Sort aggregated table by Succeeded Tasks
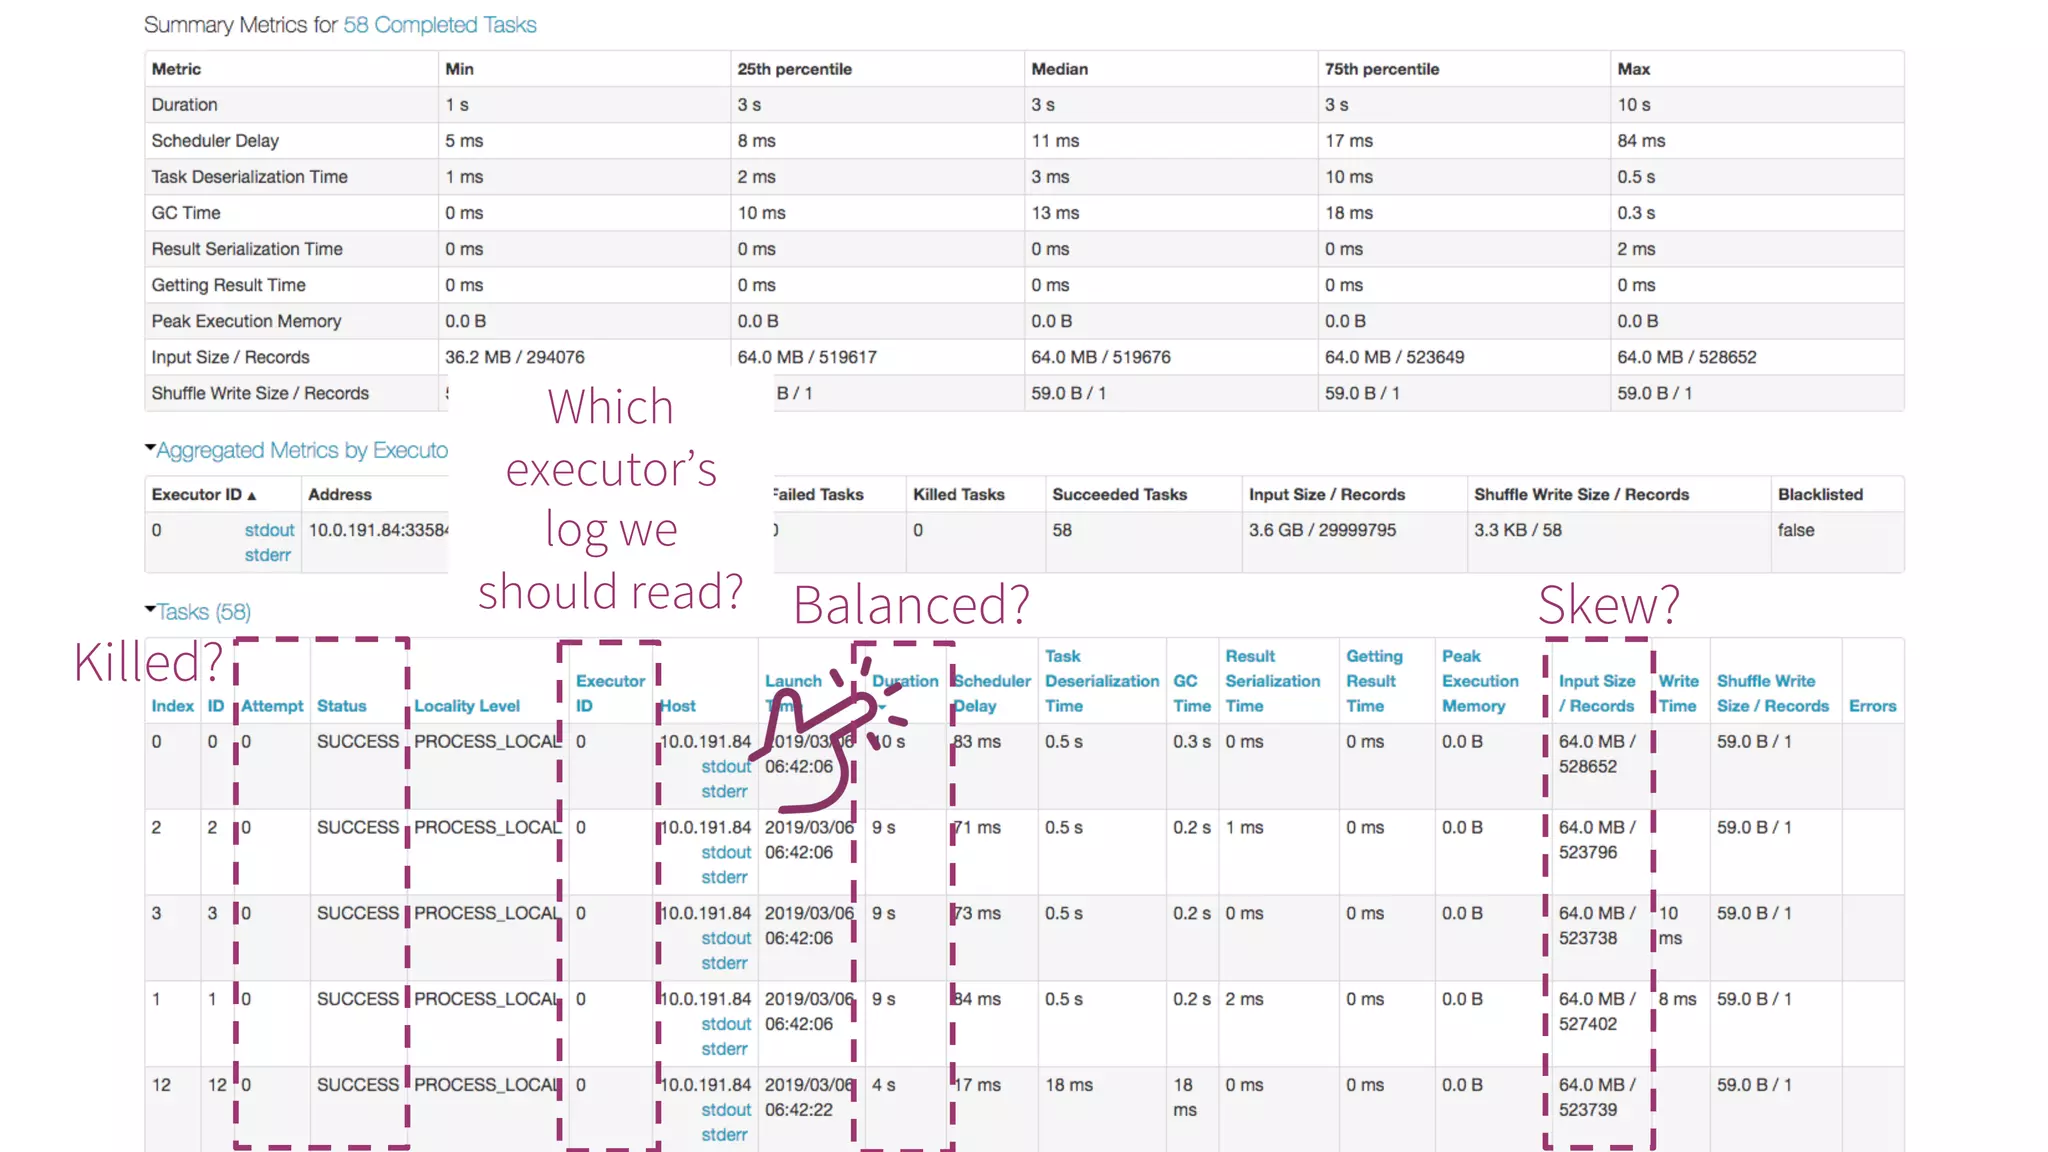 point(1119,494)
